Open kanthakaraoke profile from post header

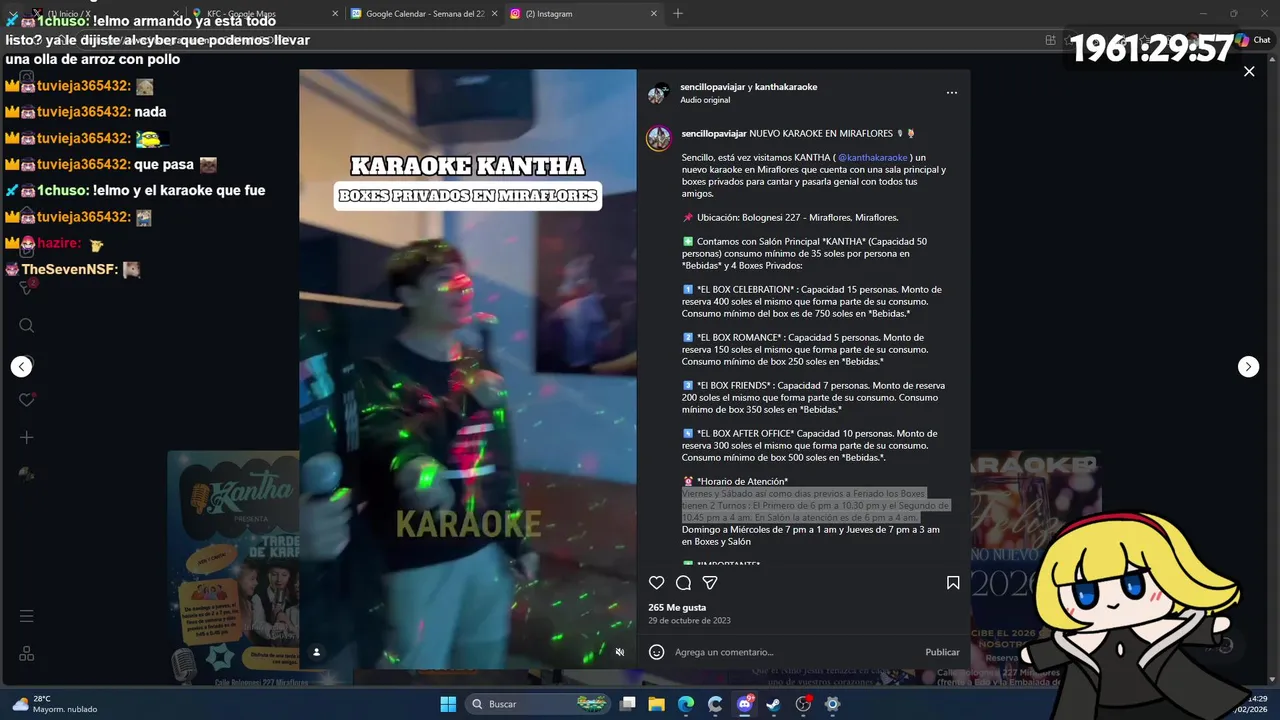[786, 87]
